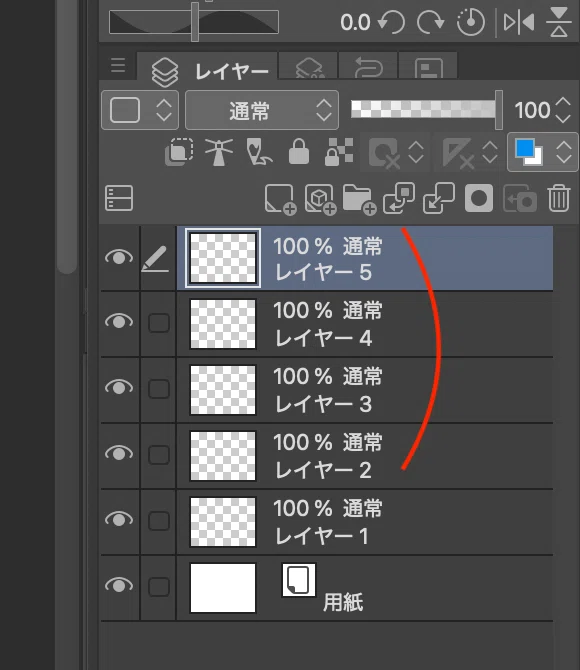
Task: Click the 用紙 layer label
Action: point(343,602)
